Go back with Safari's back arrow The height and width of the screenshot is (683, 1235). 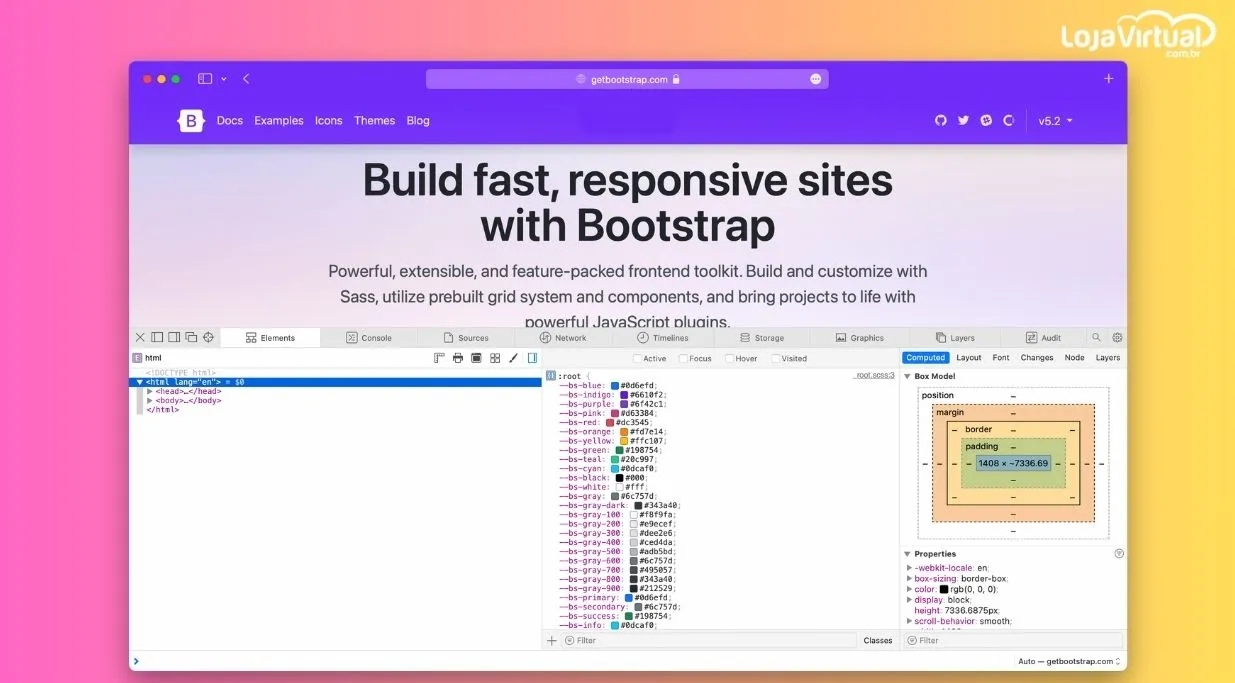pos(246,79)
